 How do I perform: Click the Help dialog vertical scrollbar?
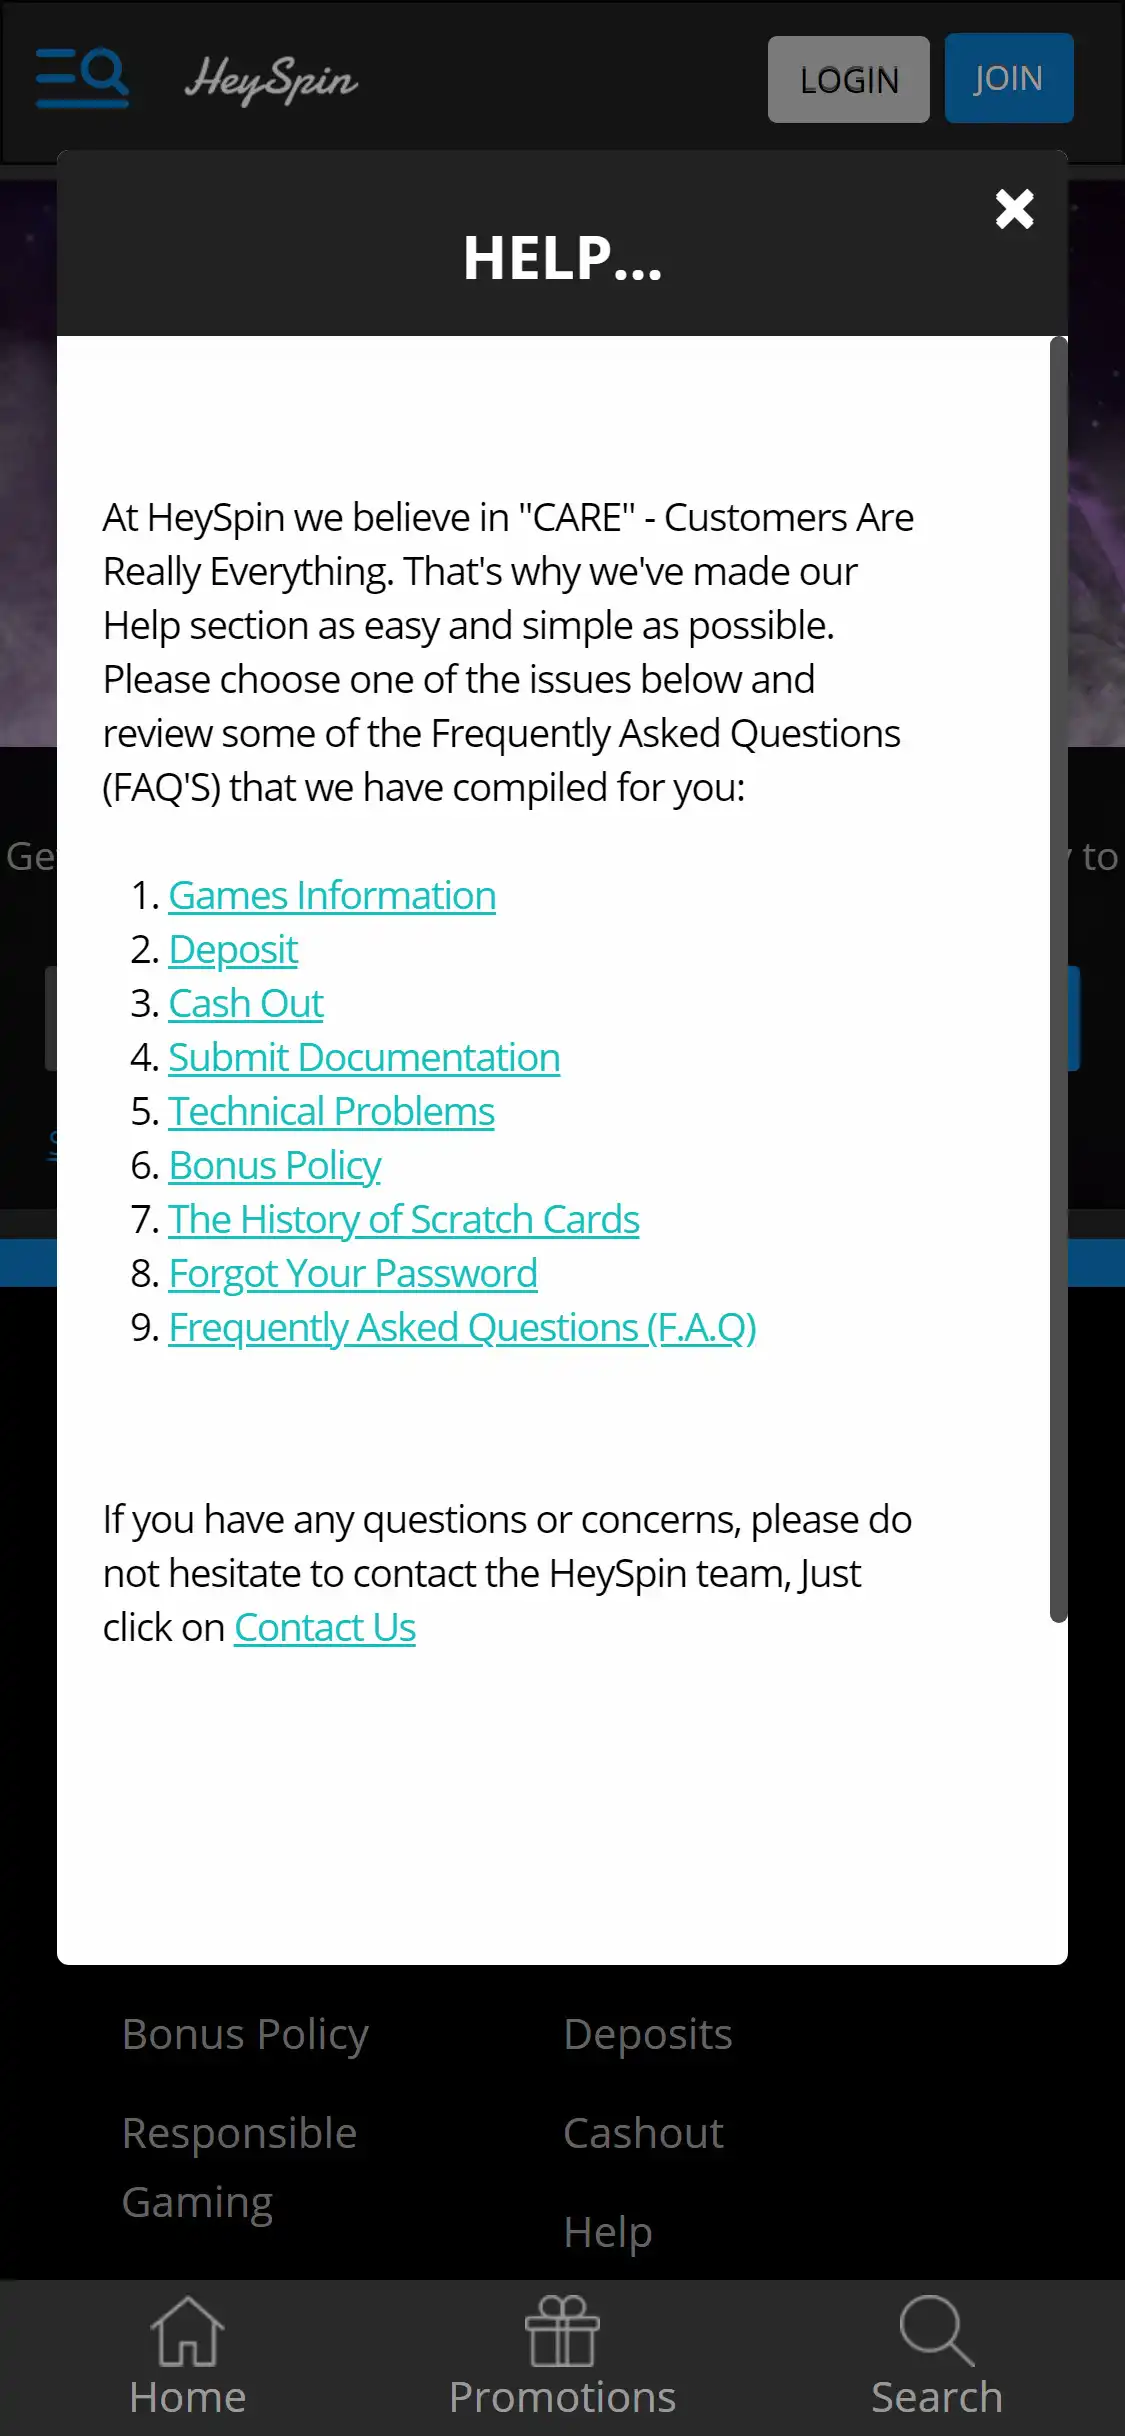pos(1058,980)
